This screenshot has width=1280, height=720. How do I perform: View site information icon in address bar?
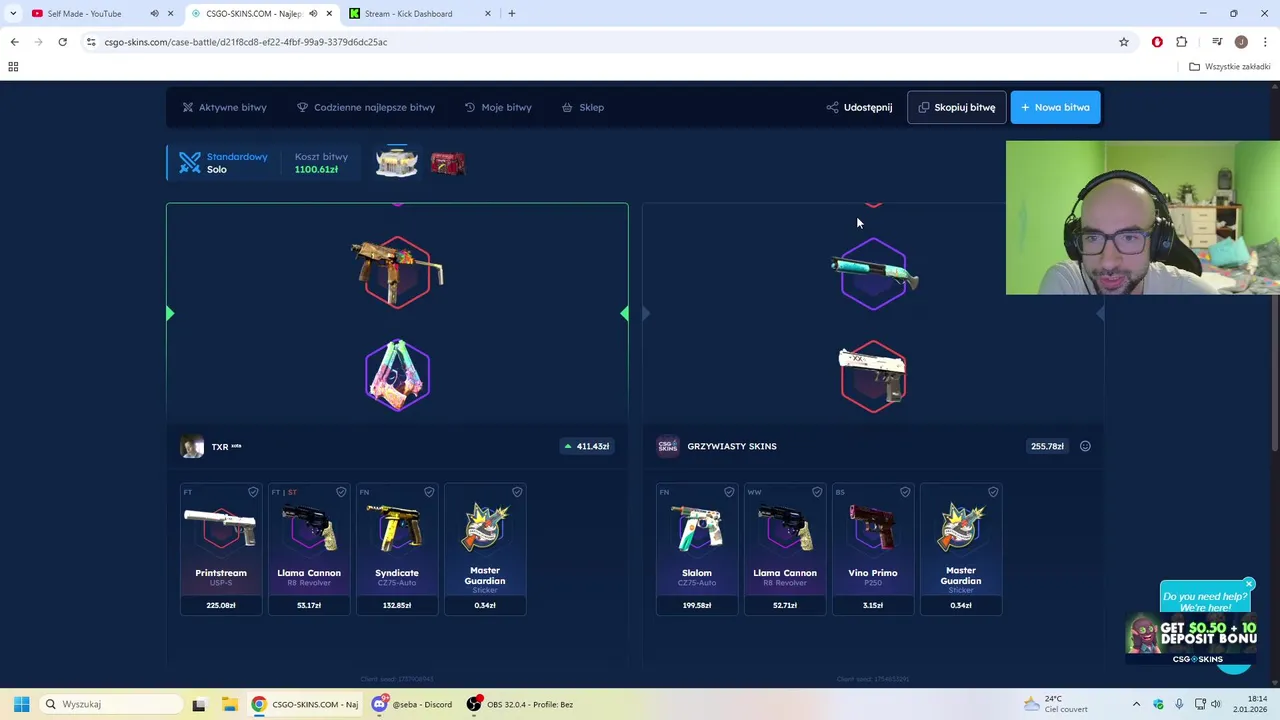click(91, 42)
